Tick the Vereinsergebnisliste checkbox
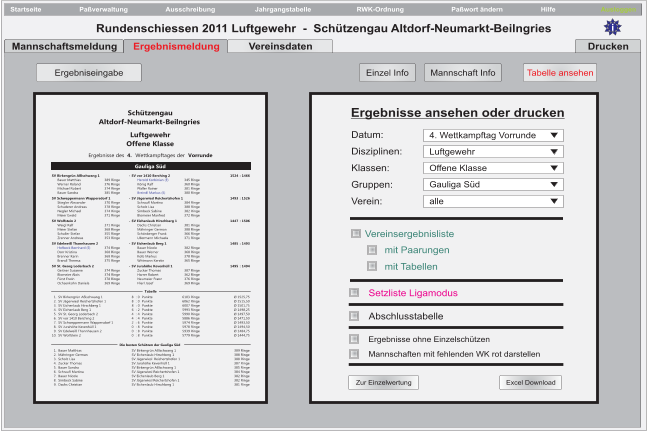This screenshot has width=647, height=432. (x=356, y=234)
